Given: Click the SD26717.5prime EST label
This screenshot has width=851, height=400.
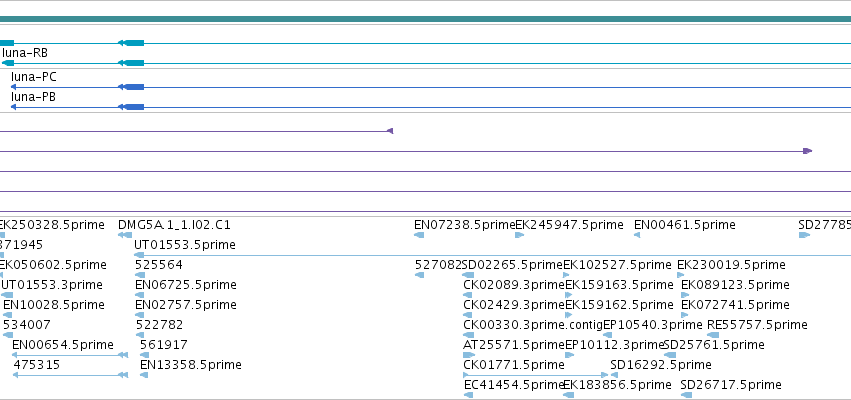Looking at the screenshot, I should point(731,385).
